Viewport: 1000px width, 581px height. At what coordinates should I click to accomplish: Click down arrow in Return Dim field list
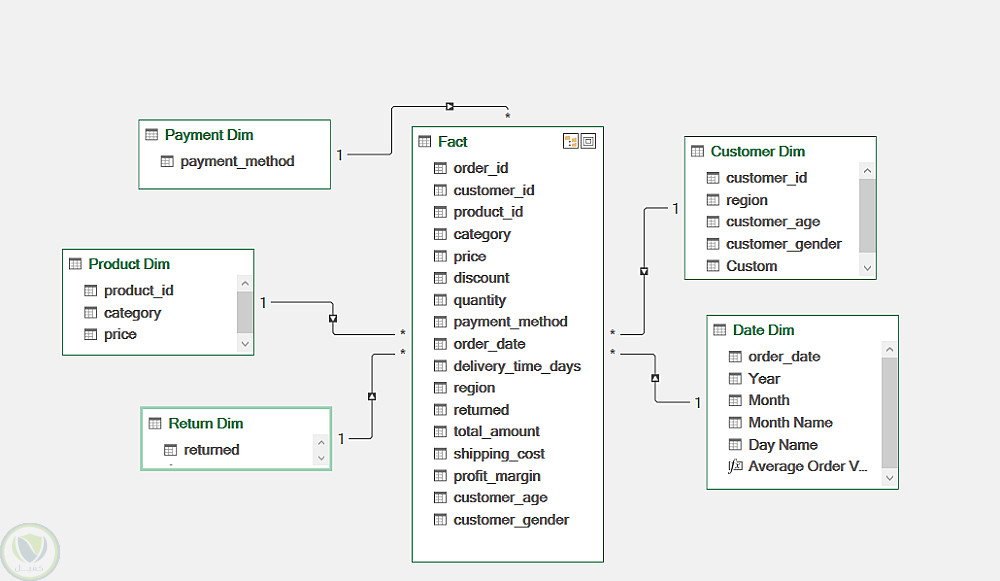click(321, 458)
